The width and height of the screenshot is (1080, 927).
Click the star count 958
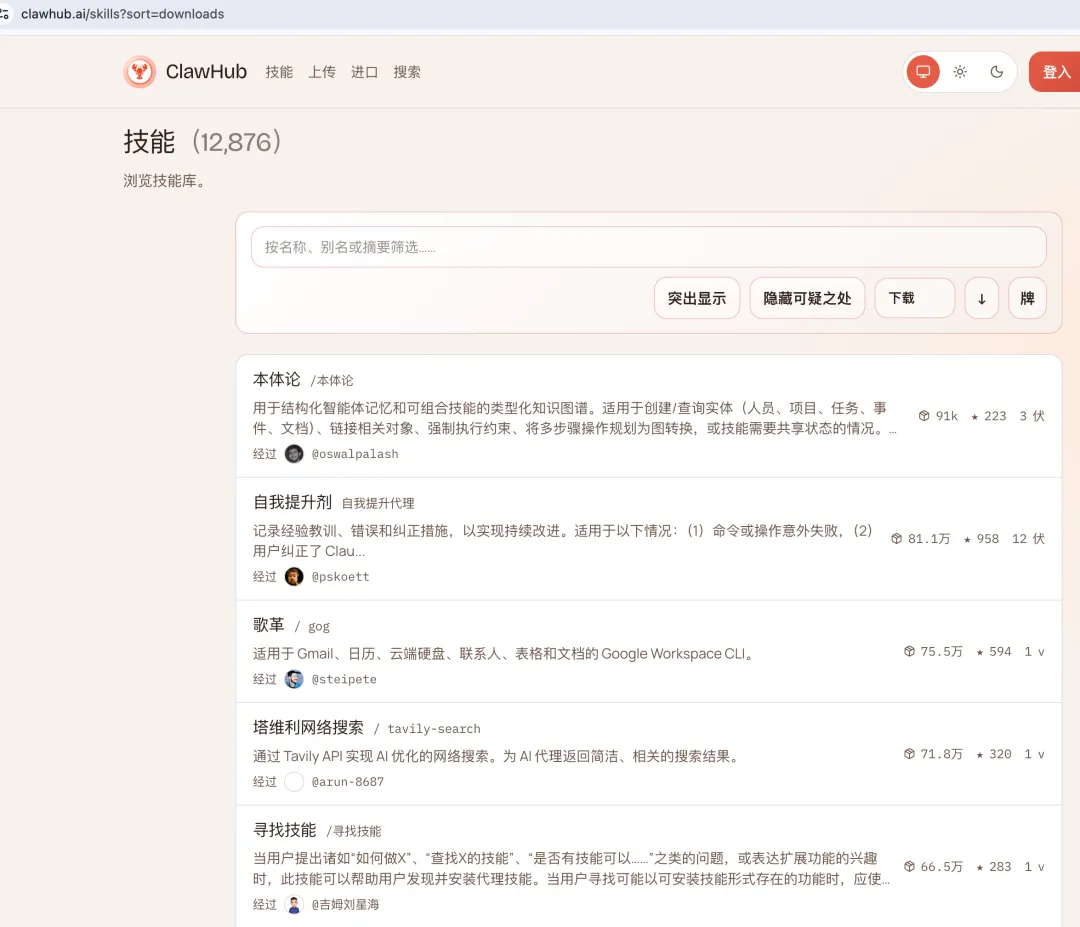tap(987, 539)
